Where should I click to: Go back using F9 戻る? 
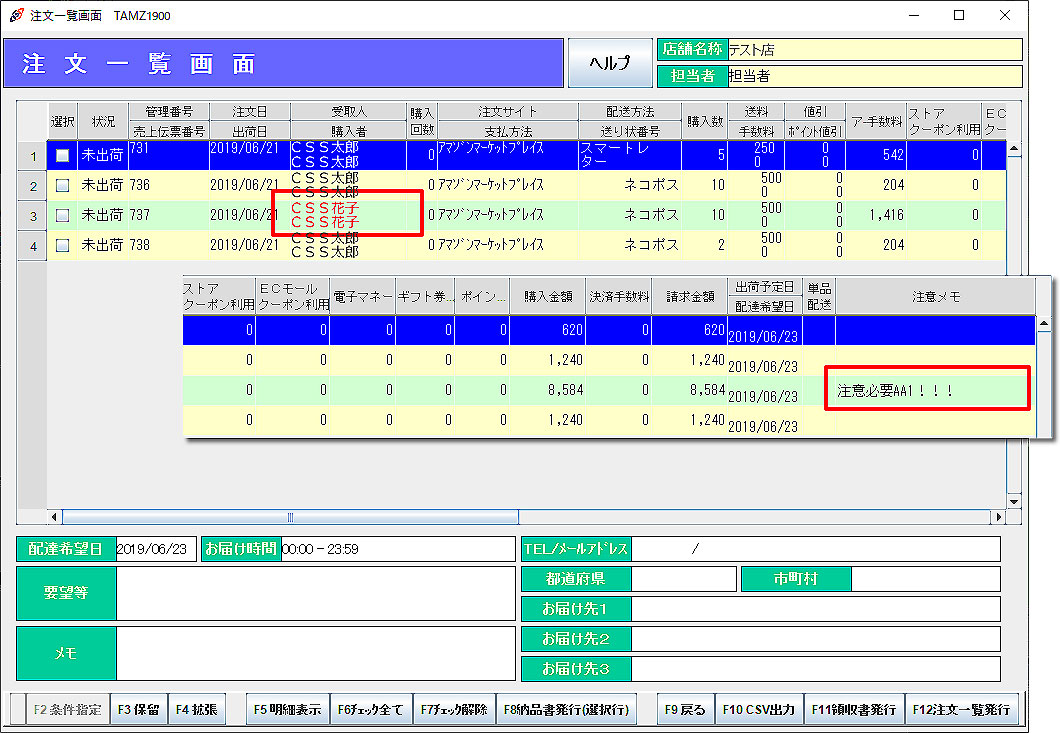point(685,710)
